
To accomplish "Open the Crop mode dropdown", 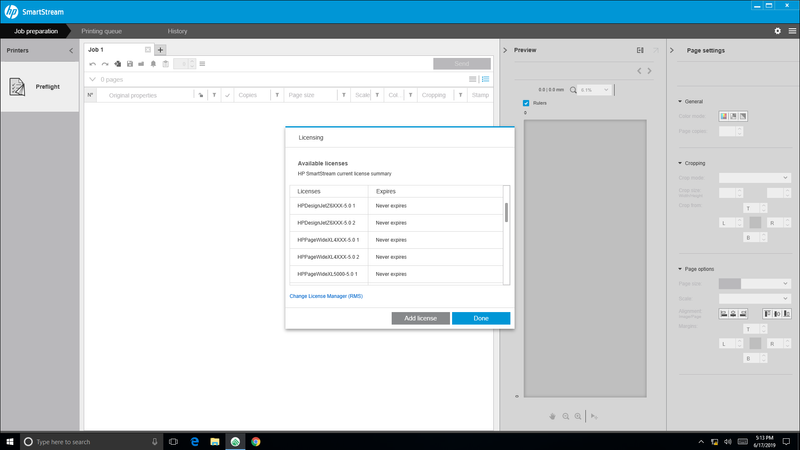I will [x=755, y=178].
